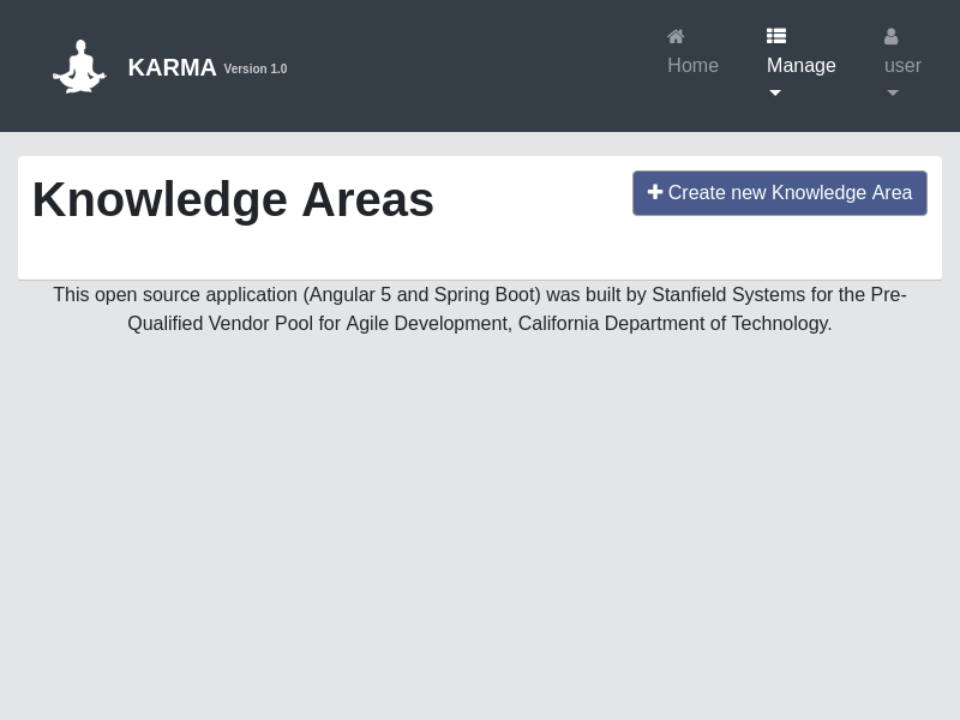The image size is (960, 720).
Task: Click the empty gray area beneath footer
Action: tap(480, 520)
